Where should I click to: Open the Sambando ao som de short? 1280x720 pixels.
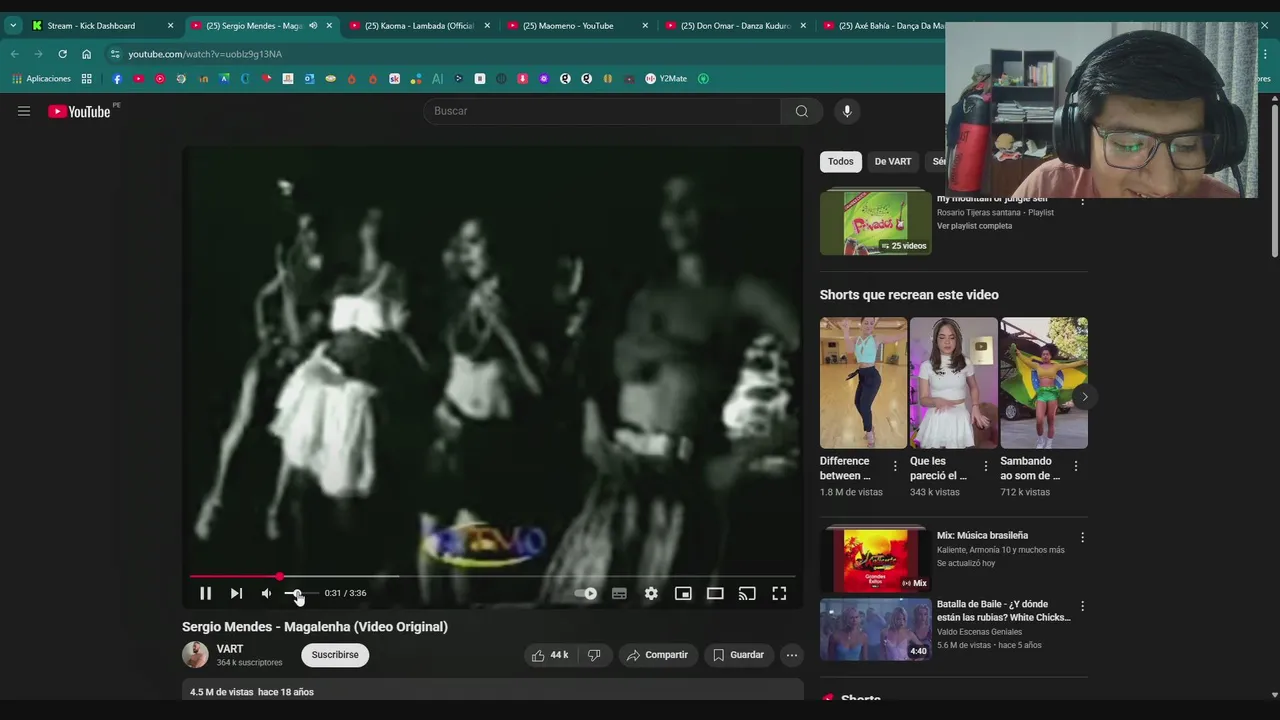[1044, 383]
